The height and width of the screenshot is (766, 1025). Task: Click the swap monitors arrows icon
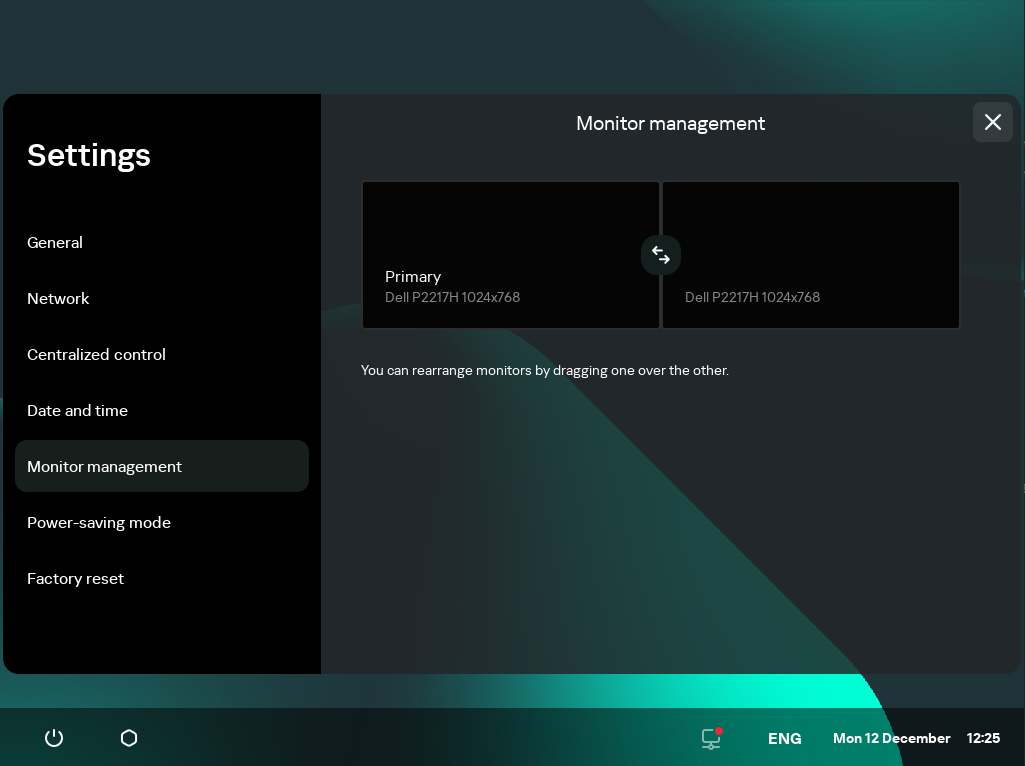pos(660,255)
